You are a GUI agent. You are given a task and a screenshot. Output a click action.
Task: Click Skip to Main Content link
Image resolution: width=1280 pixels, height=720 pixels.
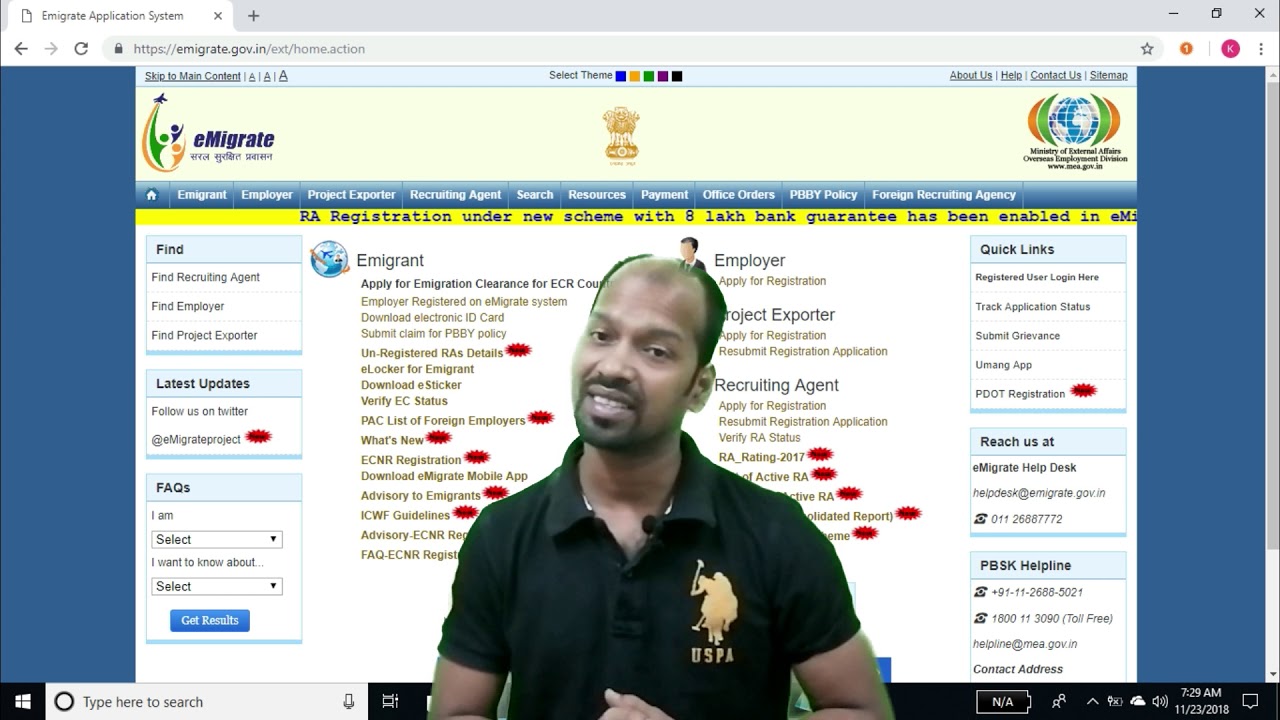tap(193, 76)
